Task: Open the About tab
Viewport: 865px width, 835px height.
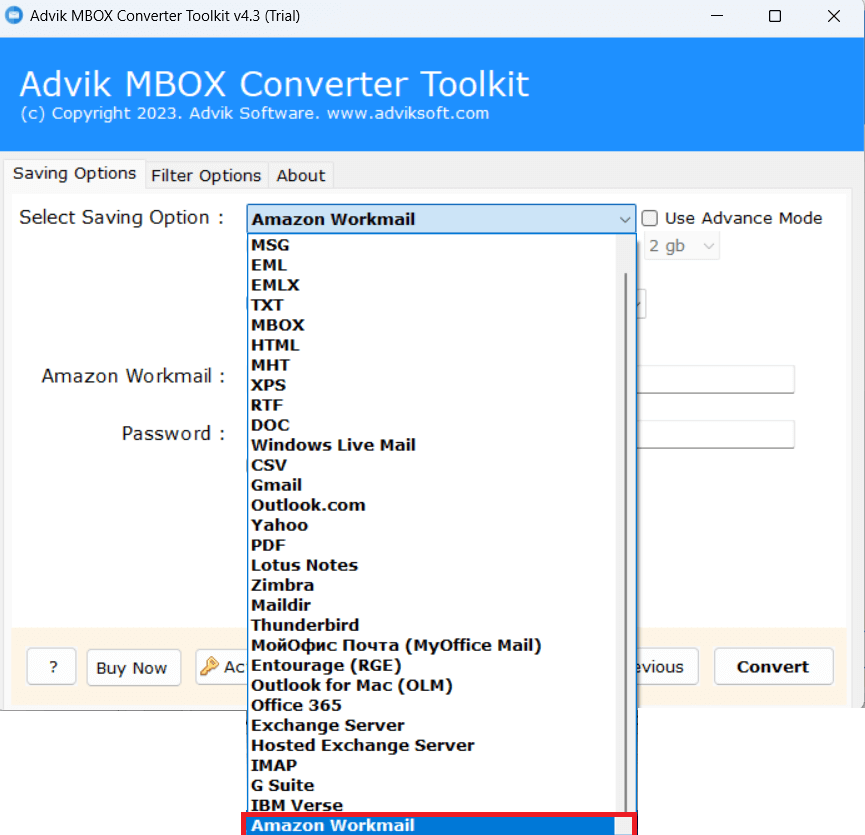Action: [301, 176]
